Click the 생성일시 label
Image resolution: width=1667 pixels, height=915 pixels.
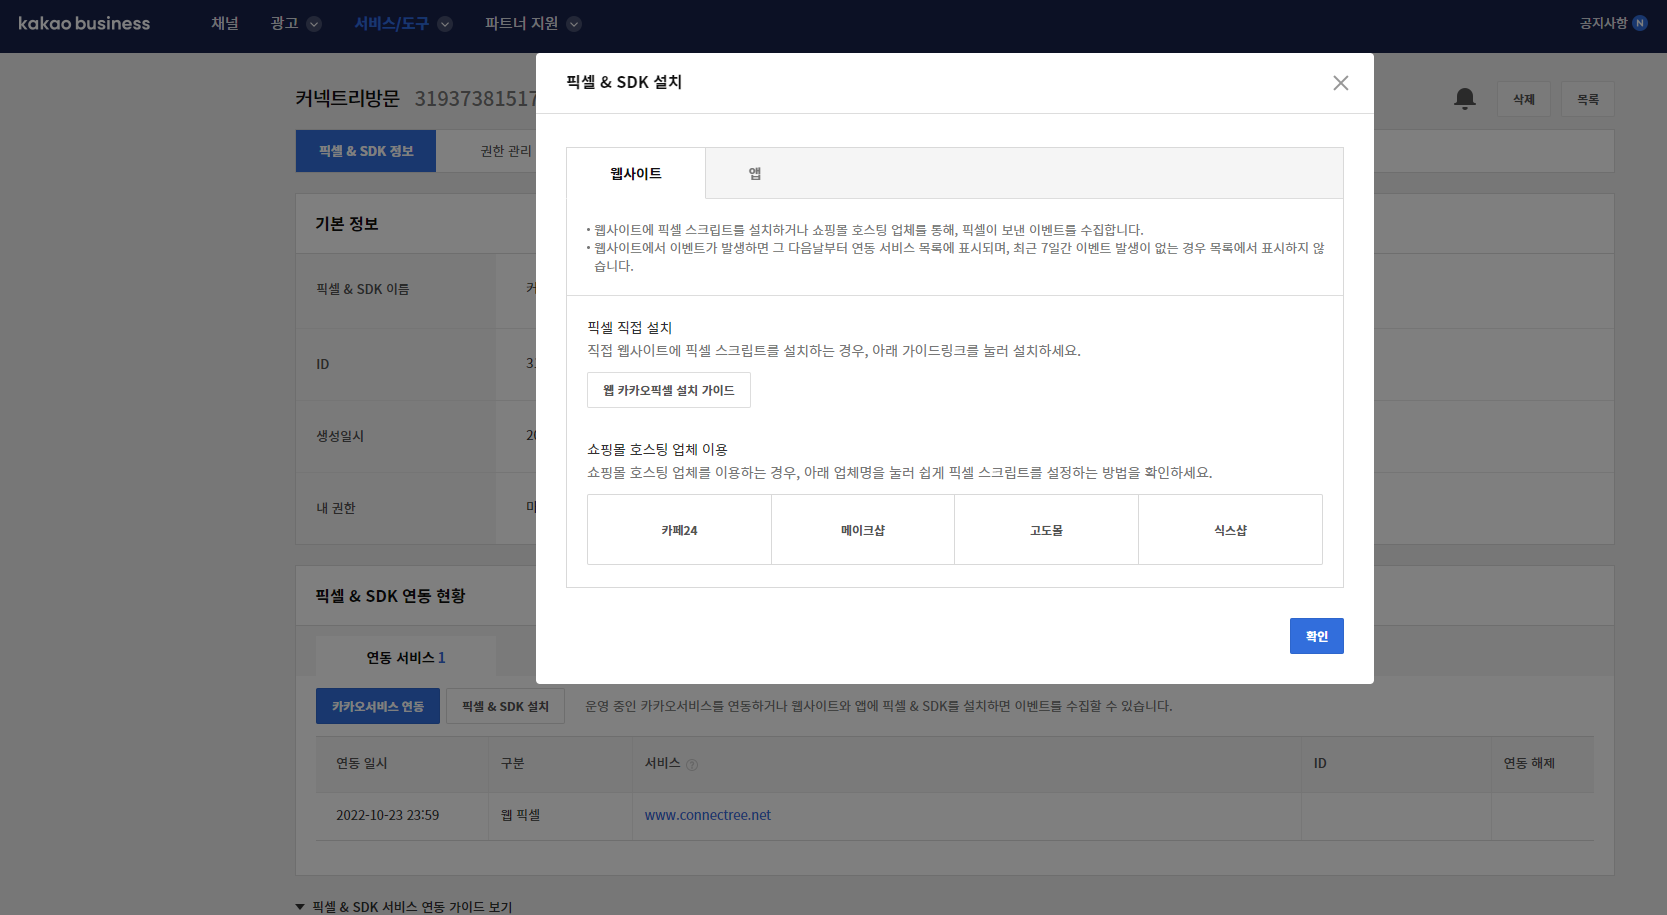point(340,436)
